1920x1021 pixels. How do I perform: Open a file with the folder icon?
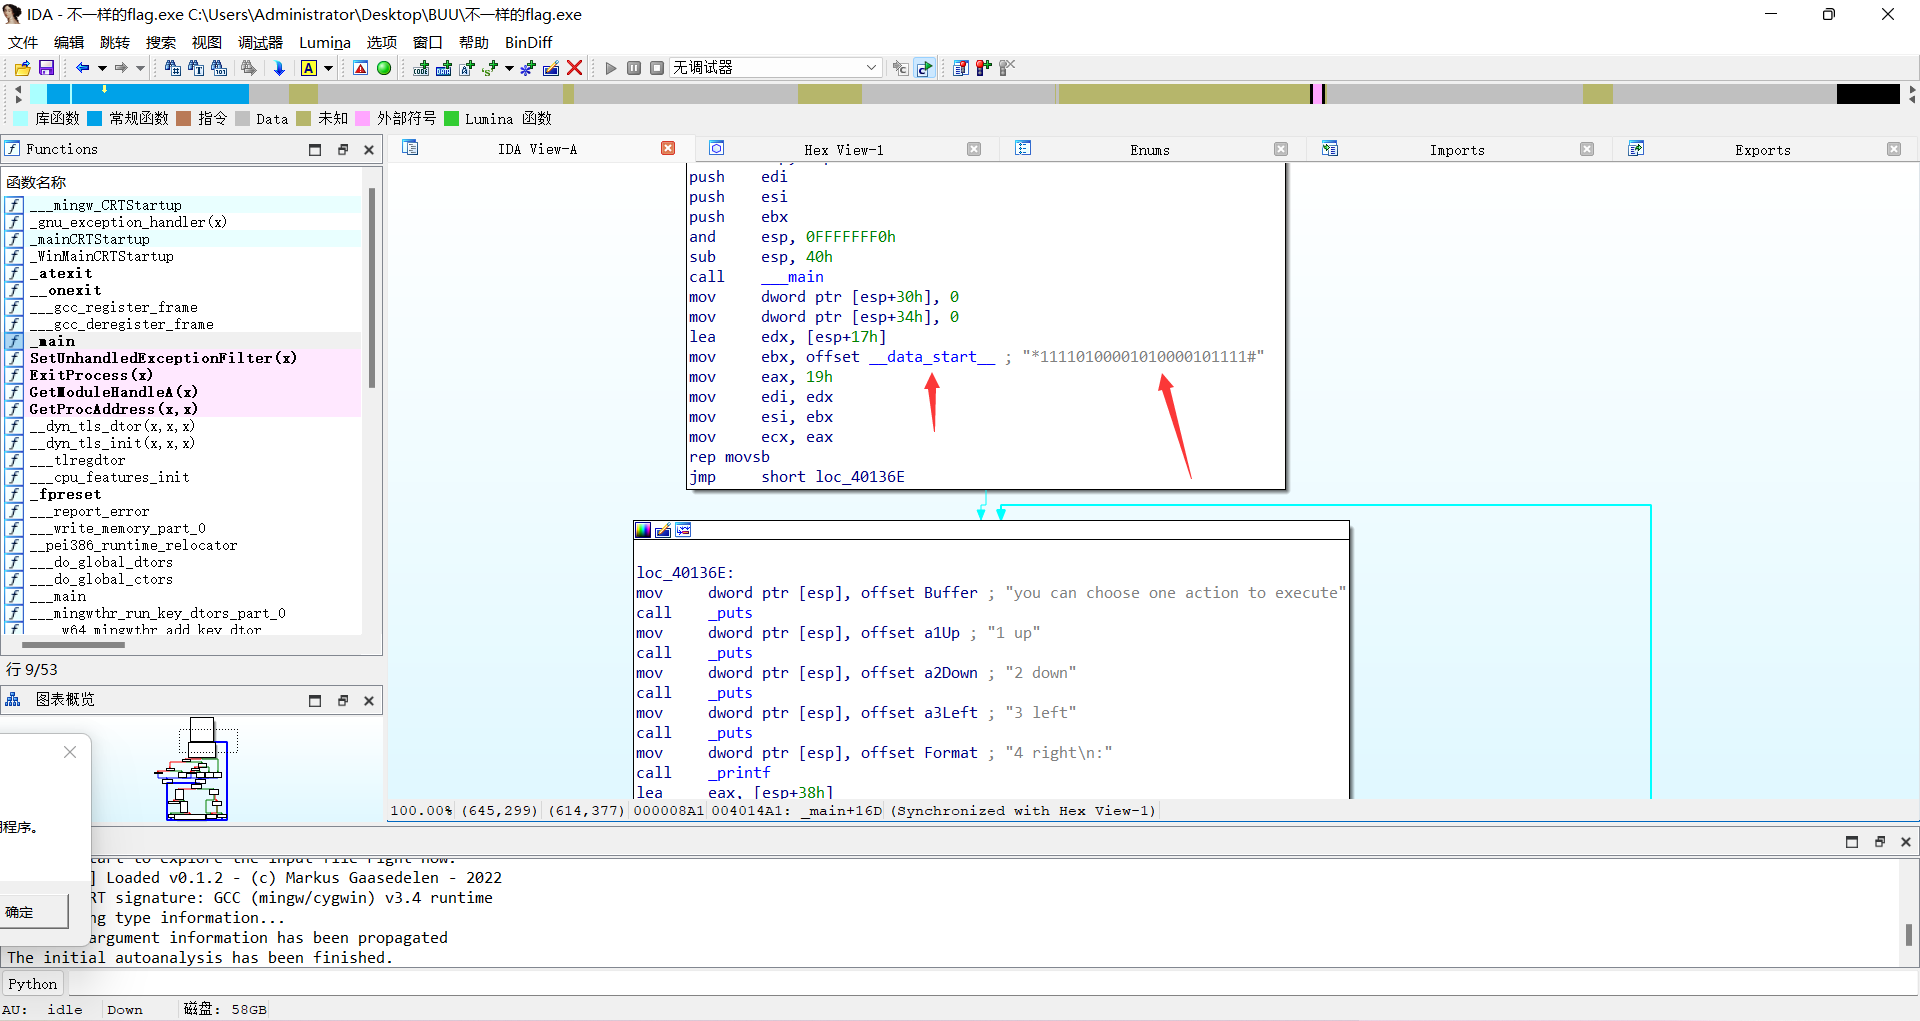(x=22, y=68)
